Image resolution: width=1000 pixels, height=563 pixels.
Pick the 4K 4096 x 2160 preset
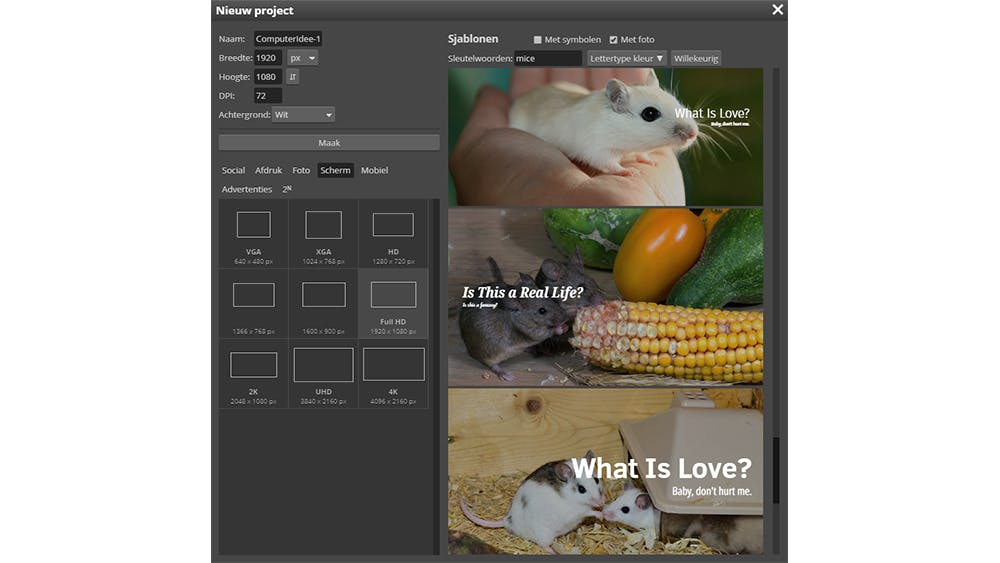click(x=393, y=373)
